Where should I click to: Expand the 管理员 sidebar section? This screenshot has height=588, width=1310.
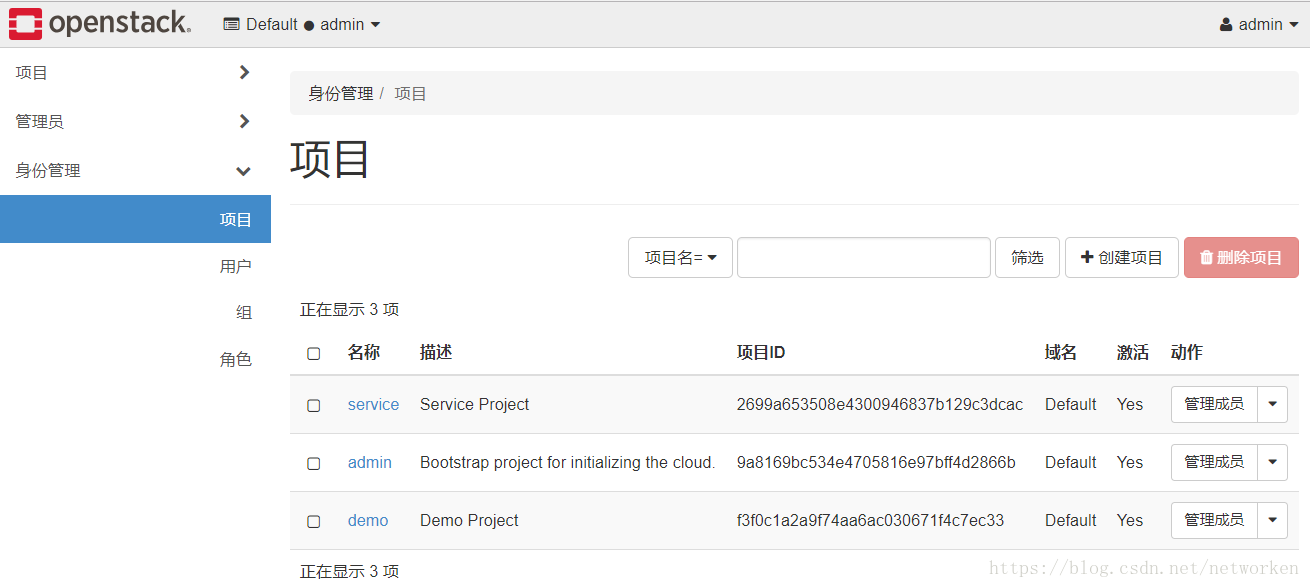pos(134,122)
